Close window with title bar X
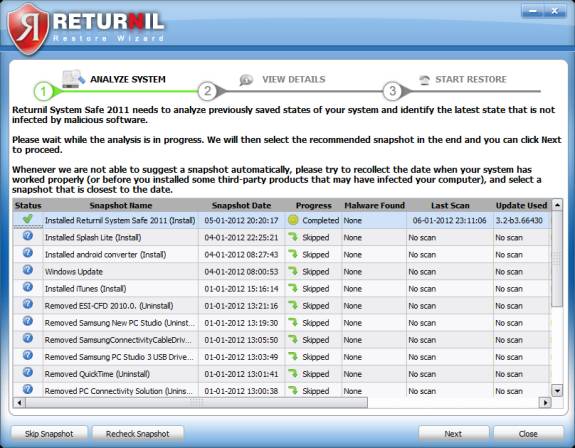The width and height of the screenshot is (575, 448). 555,11
